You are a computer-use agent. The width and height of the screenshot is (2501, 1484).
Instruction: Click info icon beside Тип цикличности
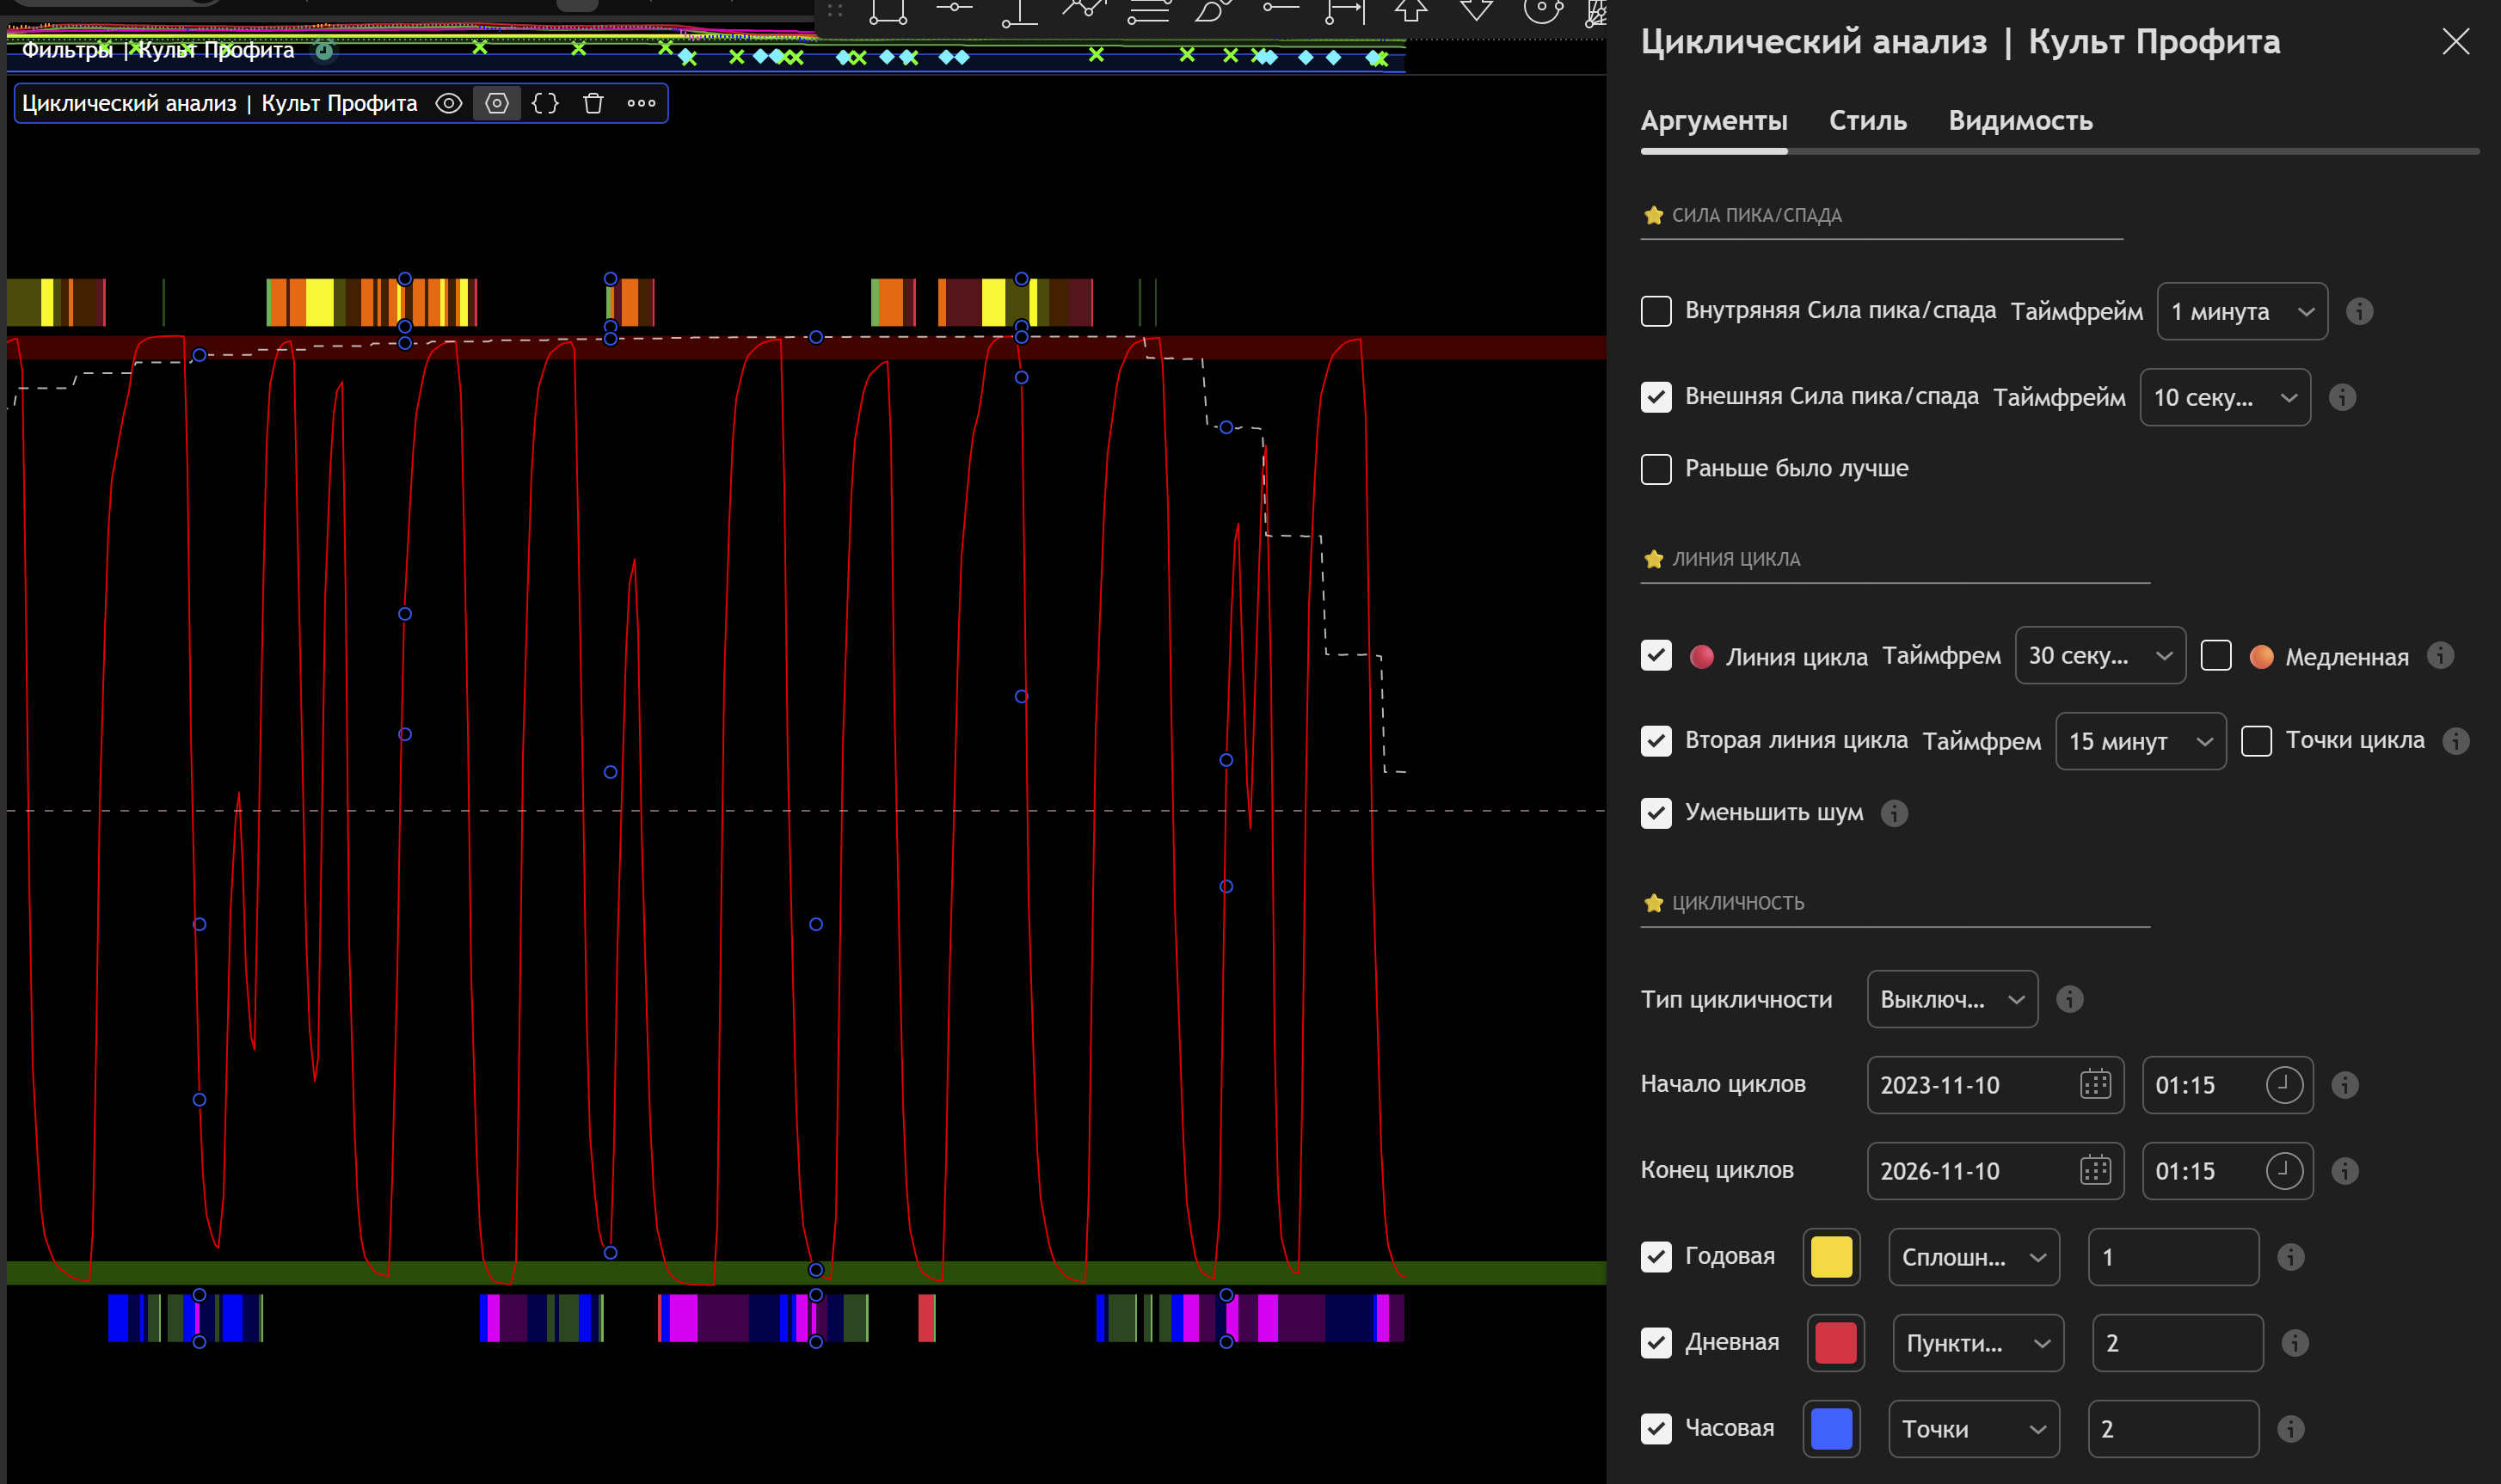2069,999
